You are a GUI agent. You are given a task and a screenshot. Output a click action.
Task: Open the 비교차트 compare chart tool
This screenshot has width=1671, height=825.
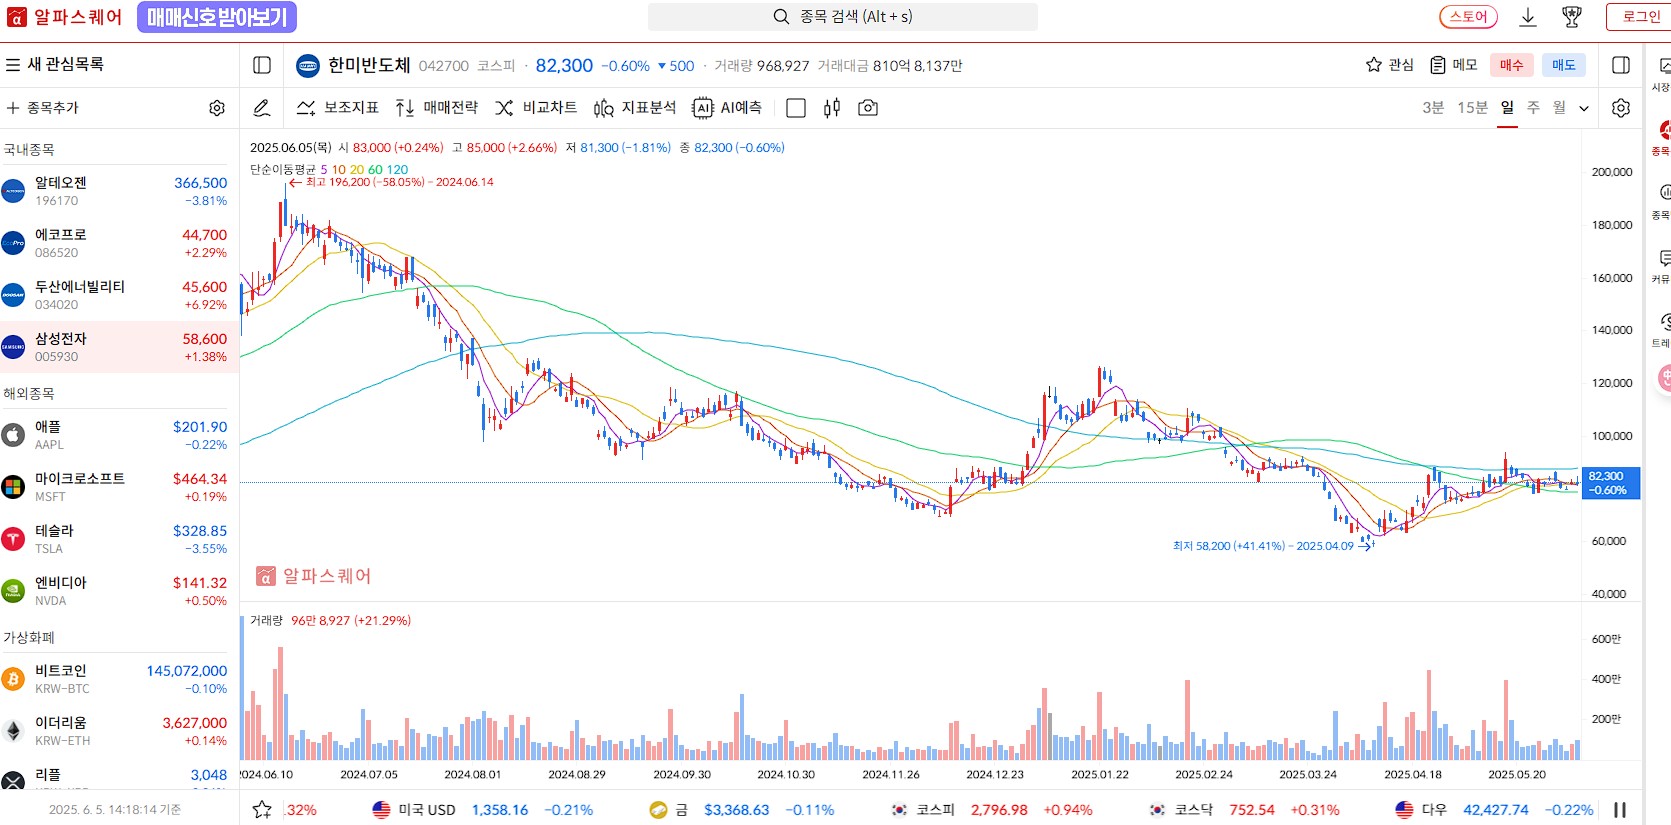click(536, 108)
